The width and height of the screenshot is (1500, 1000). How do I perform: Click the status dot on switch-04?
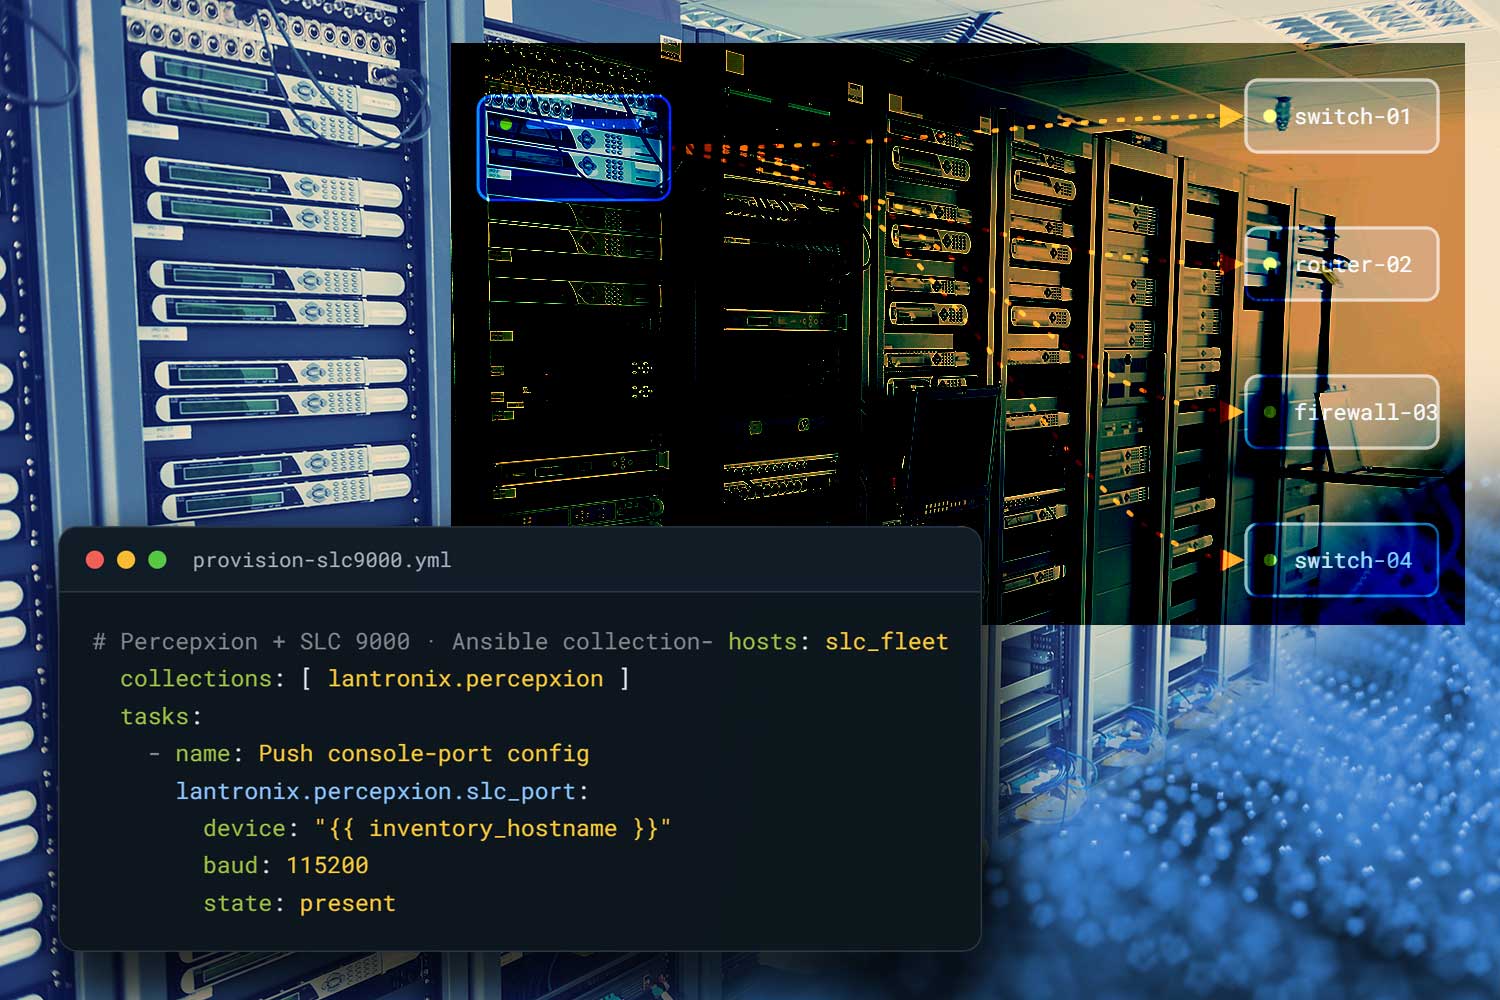tap(1270, 560)
